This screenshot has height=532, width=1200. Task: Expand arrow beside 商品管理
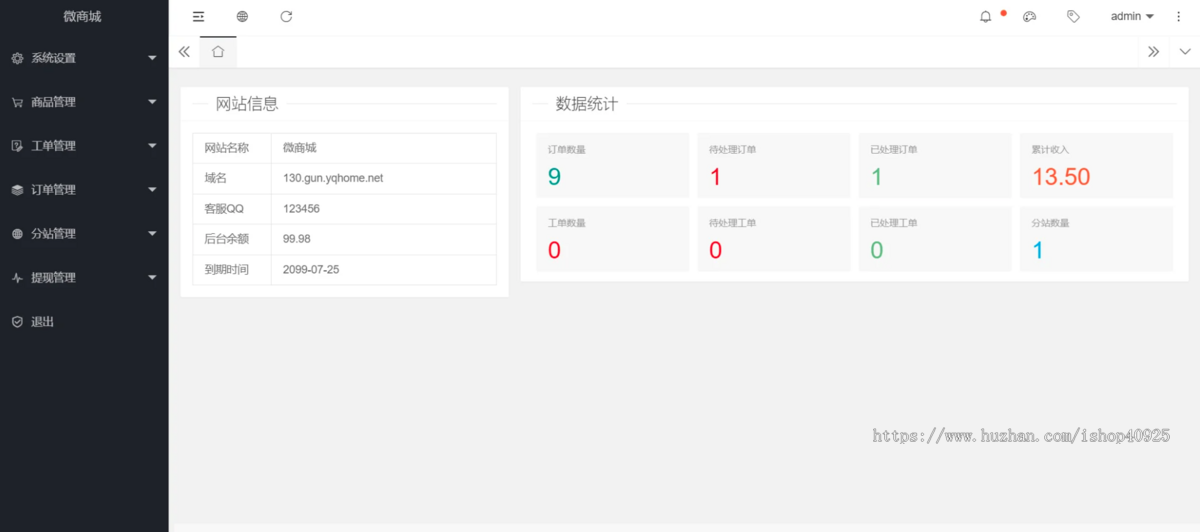[x=152, y=102]
